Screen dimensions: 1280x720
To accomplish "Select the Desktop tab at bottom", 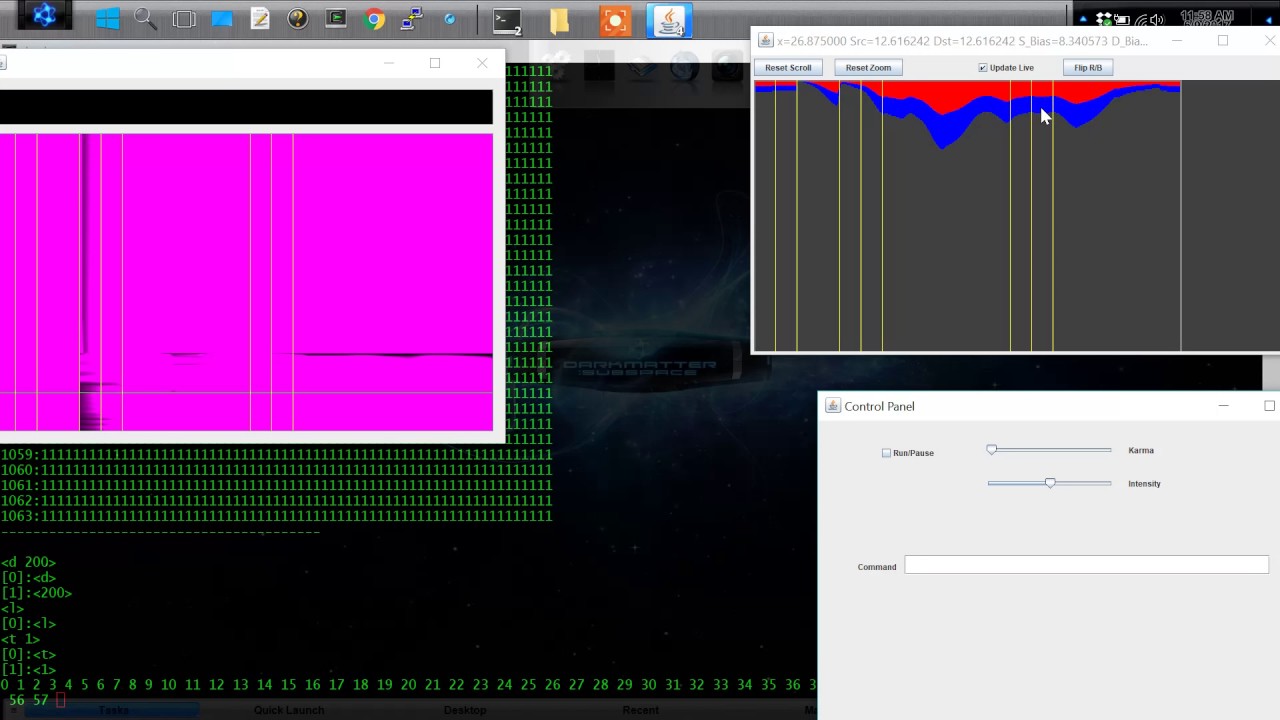I will tap(464, 710).
